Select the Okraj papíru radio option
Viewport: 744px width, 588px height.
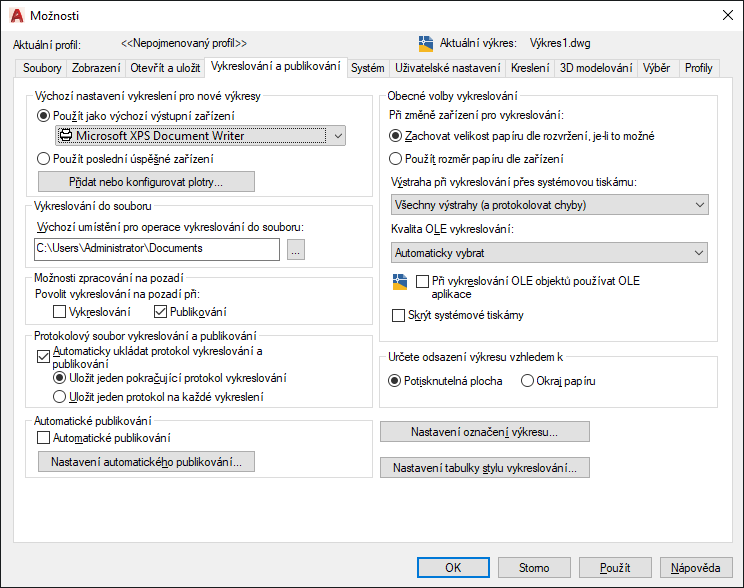click(527, 381)
